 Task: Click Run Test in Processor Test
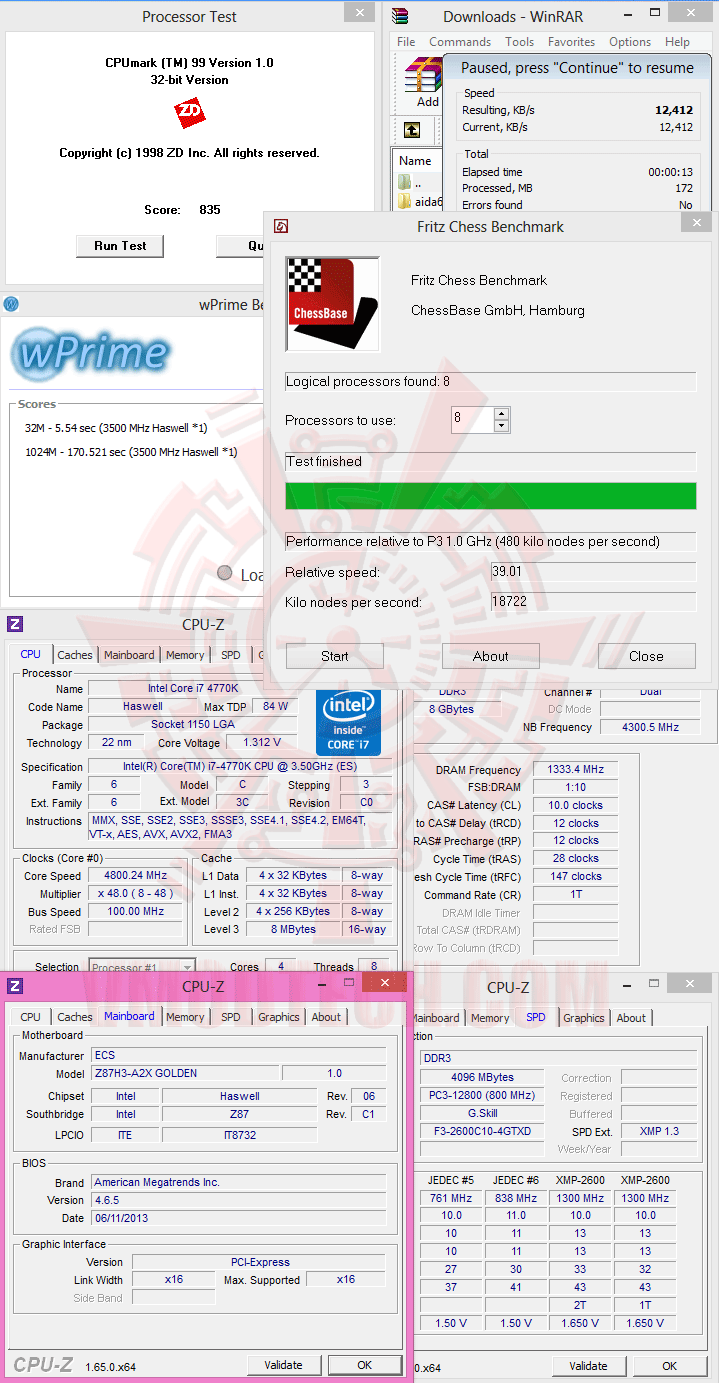click(x=120, y=246)
